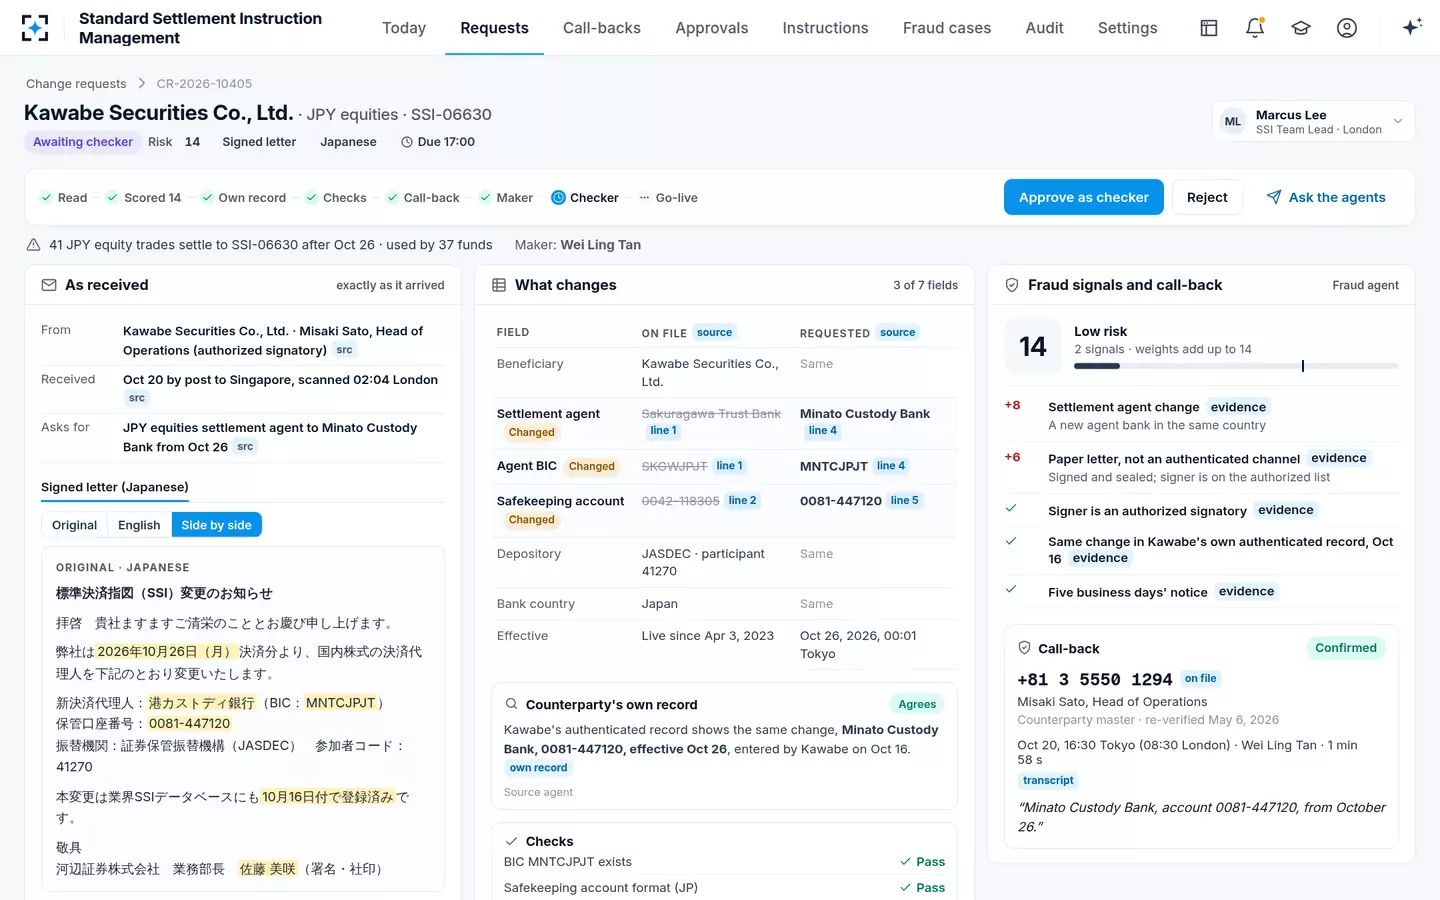Viewport: 1440px width, 900px height.
Task: Click the table icon beside What changes
Action: (x=499, y=285)
